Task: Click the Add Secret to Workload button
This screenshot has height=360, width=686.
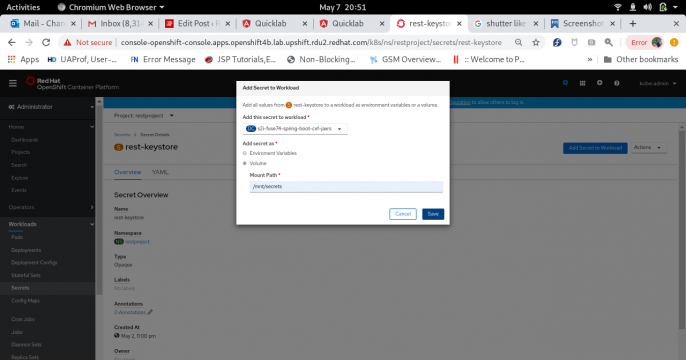Action: (595, 148)
